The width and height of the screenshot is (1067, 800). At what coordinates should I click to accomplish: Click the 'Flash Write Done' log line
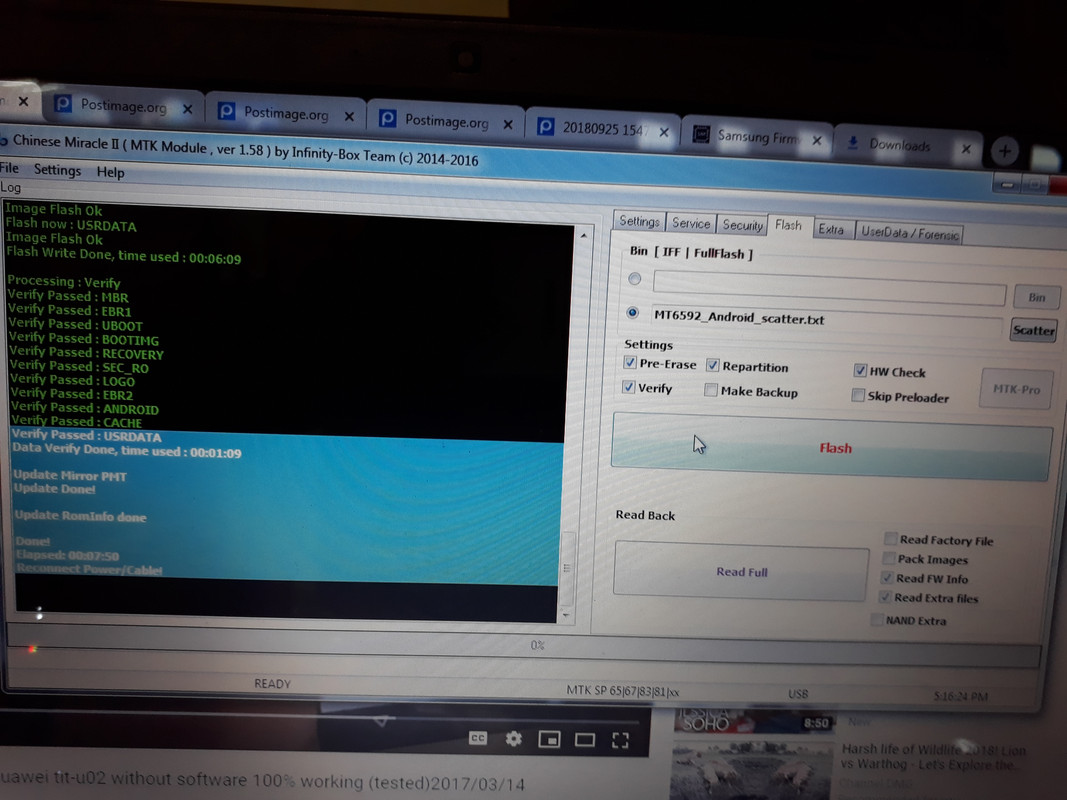pyautogui.click(x=123, y=255)
